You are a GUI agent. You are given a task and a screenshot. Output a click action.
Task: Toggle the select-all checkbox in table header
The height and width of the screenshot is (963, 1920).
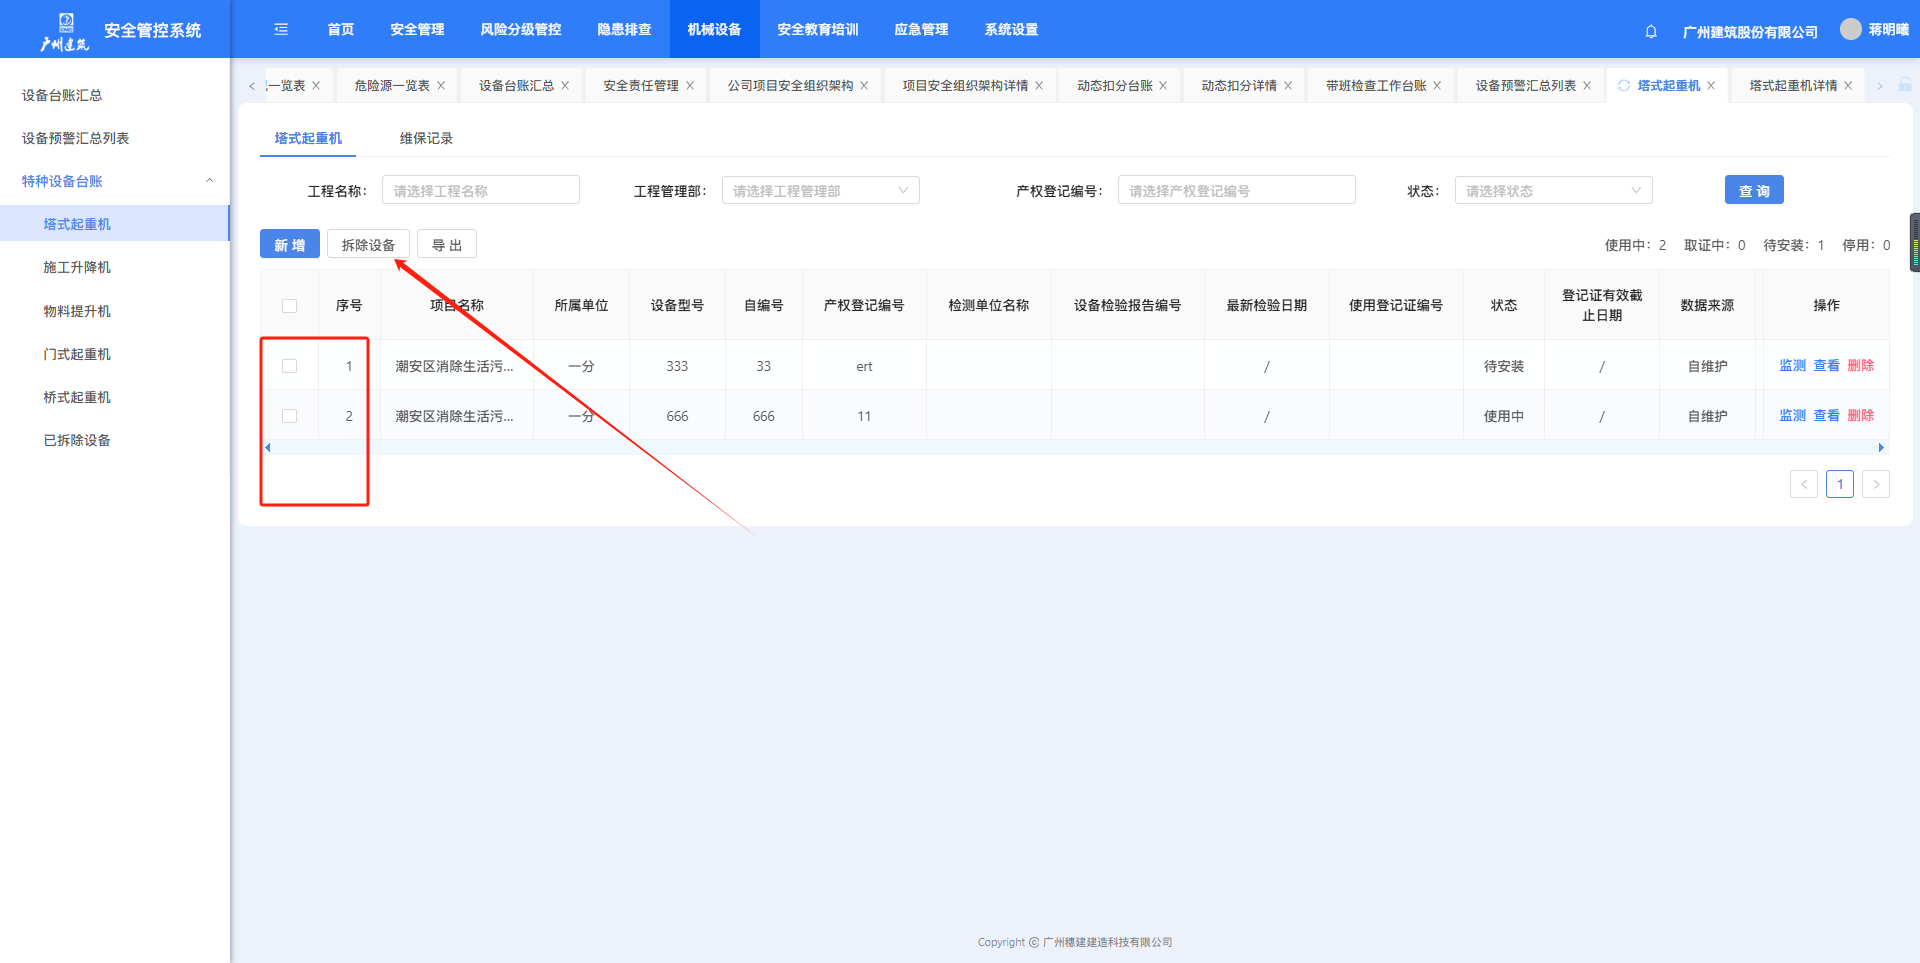[x=290, y=306]
